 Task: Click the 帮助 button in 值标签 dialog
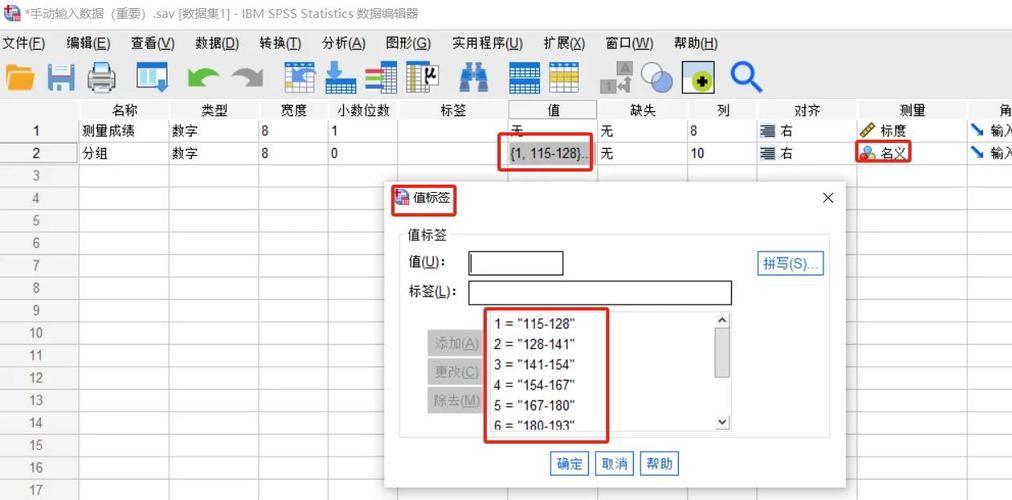[660, 463]
